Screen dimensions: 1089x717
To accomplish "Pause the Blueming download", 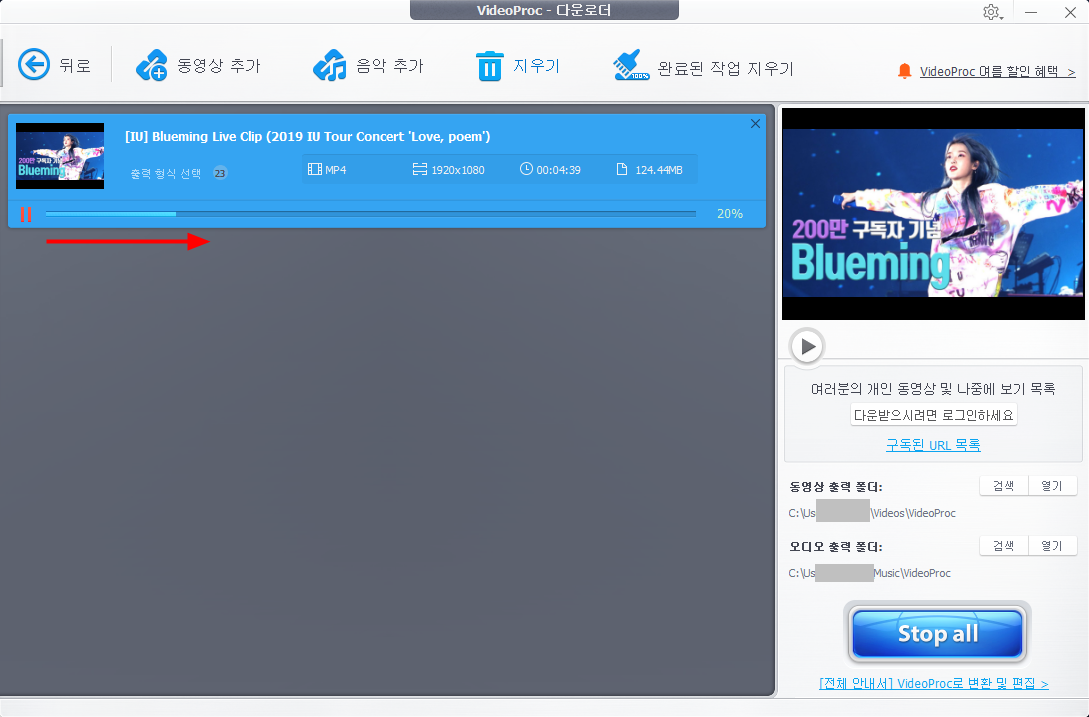I will click(x=26, y=215).
